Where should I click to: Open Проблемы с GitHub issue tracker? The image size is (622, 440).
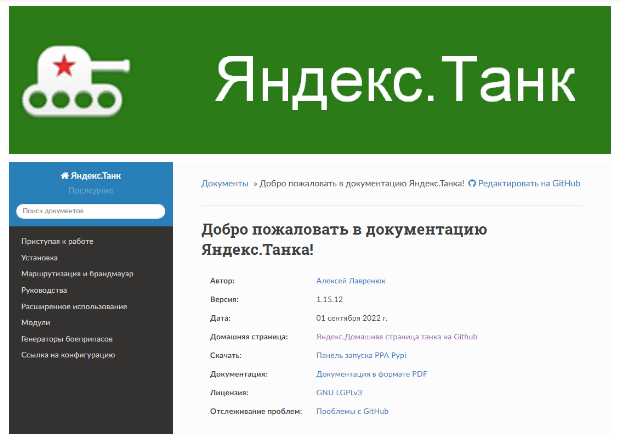pyautogui.click(x=352, y=411)
